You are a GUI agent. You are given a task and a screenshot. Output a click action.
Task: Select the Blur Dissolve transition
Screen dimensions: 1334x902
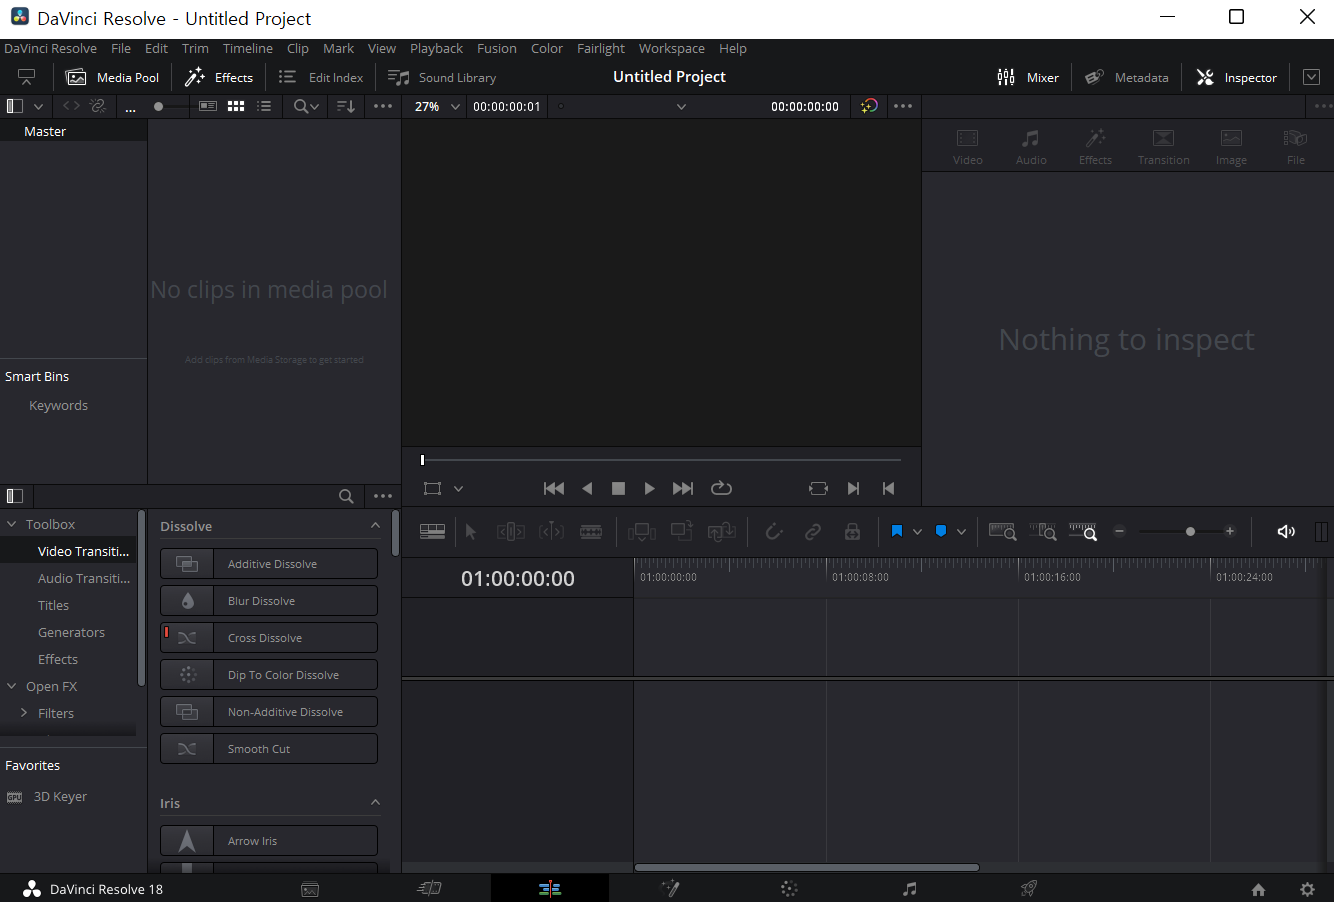click(x=269, y=601)
